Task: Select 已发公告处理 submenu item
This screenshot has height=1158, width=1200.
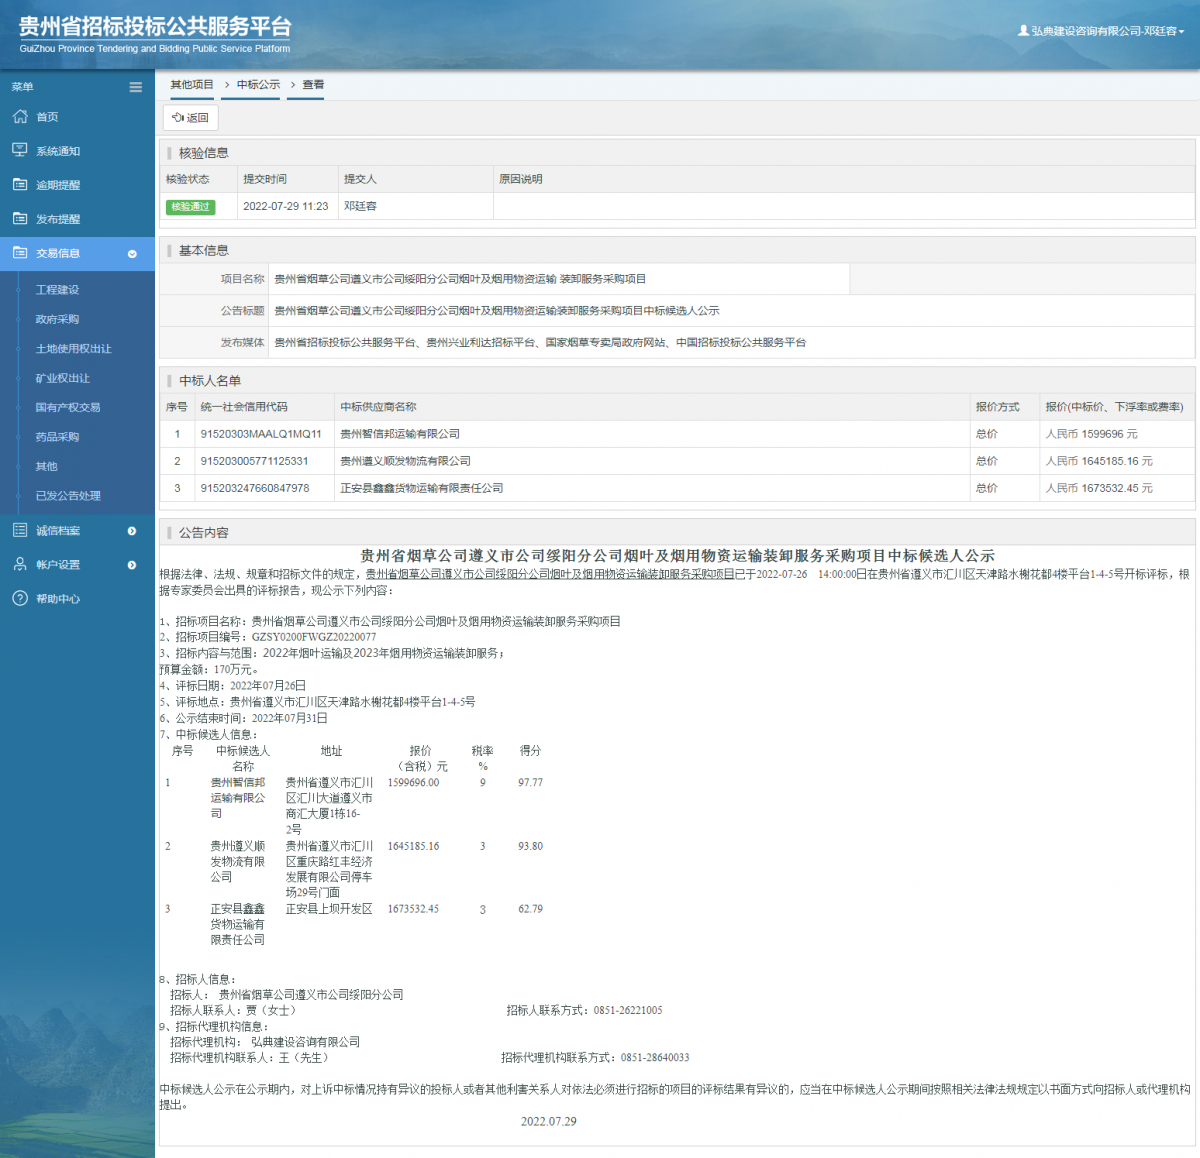Action: [68, 495]
